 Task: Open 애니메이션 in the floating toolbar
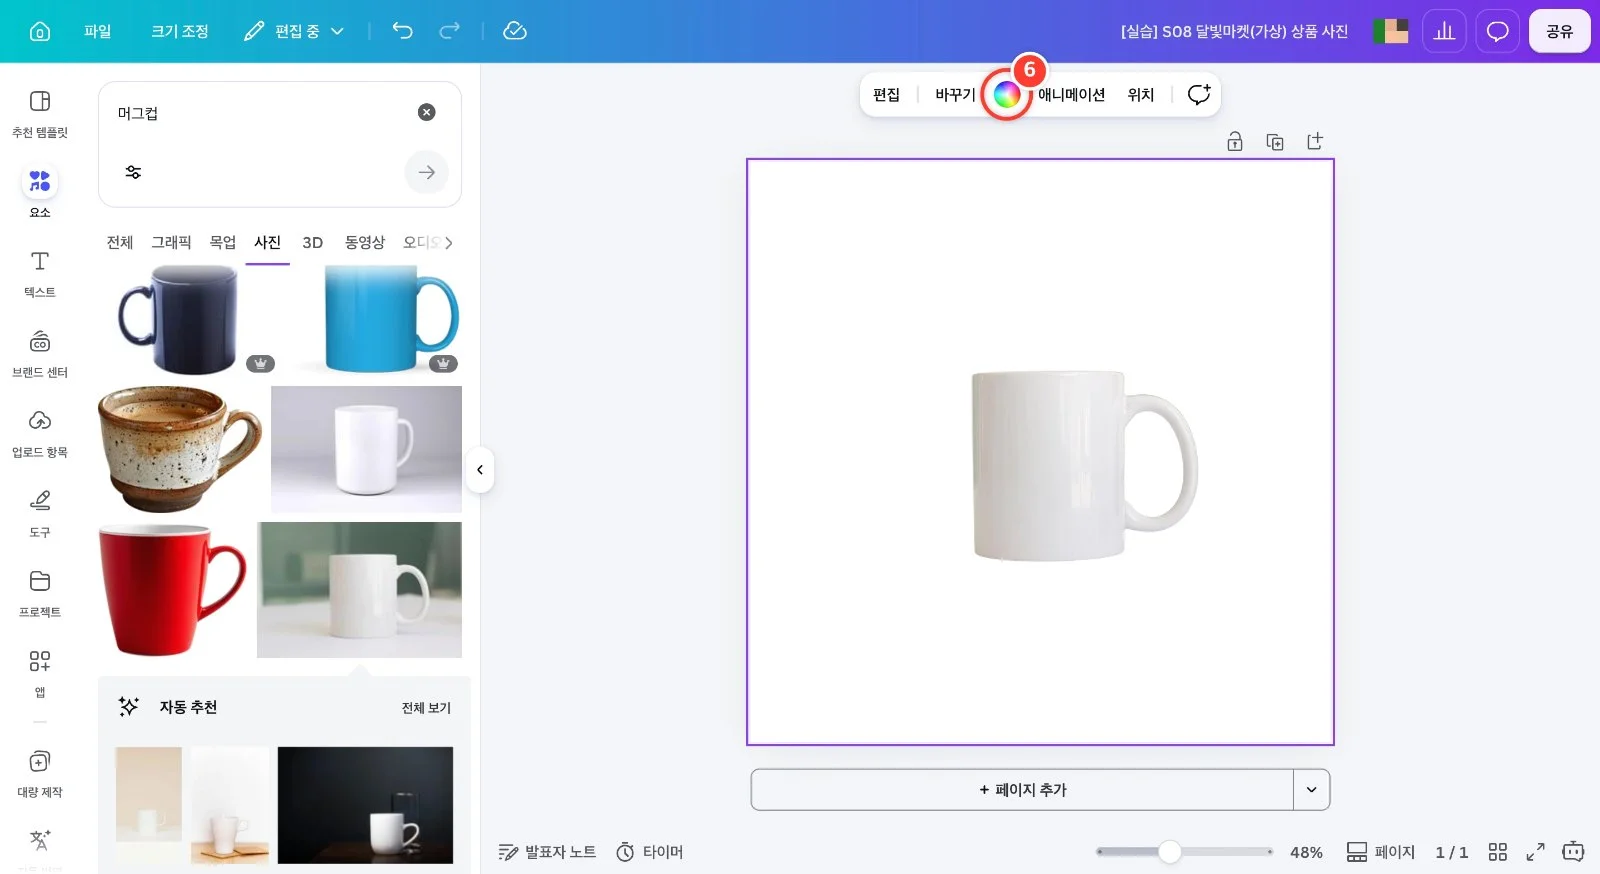tap(1071, 94)
